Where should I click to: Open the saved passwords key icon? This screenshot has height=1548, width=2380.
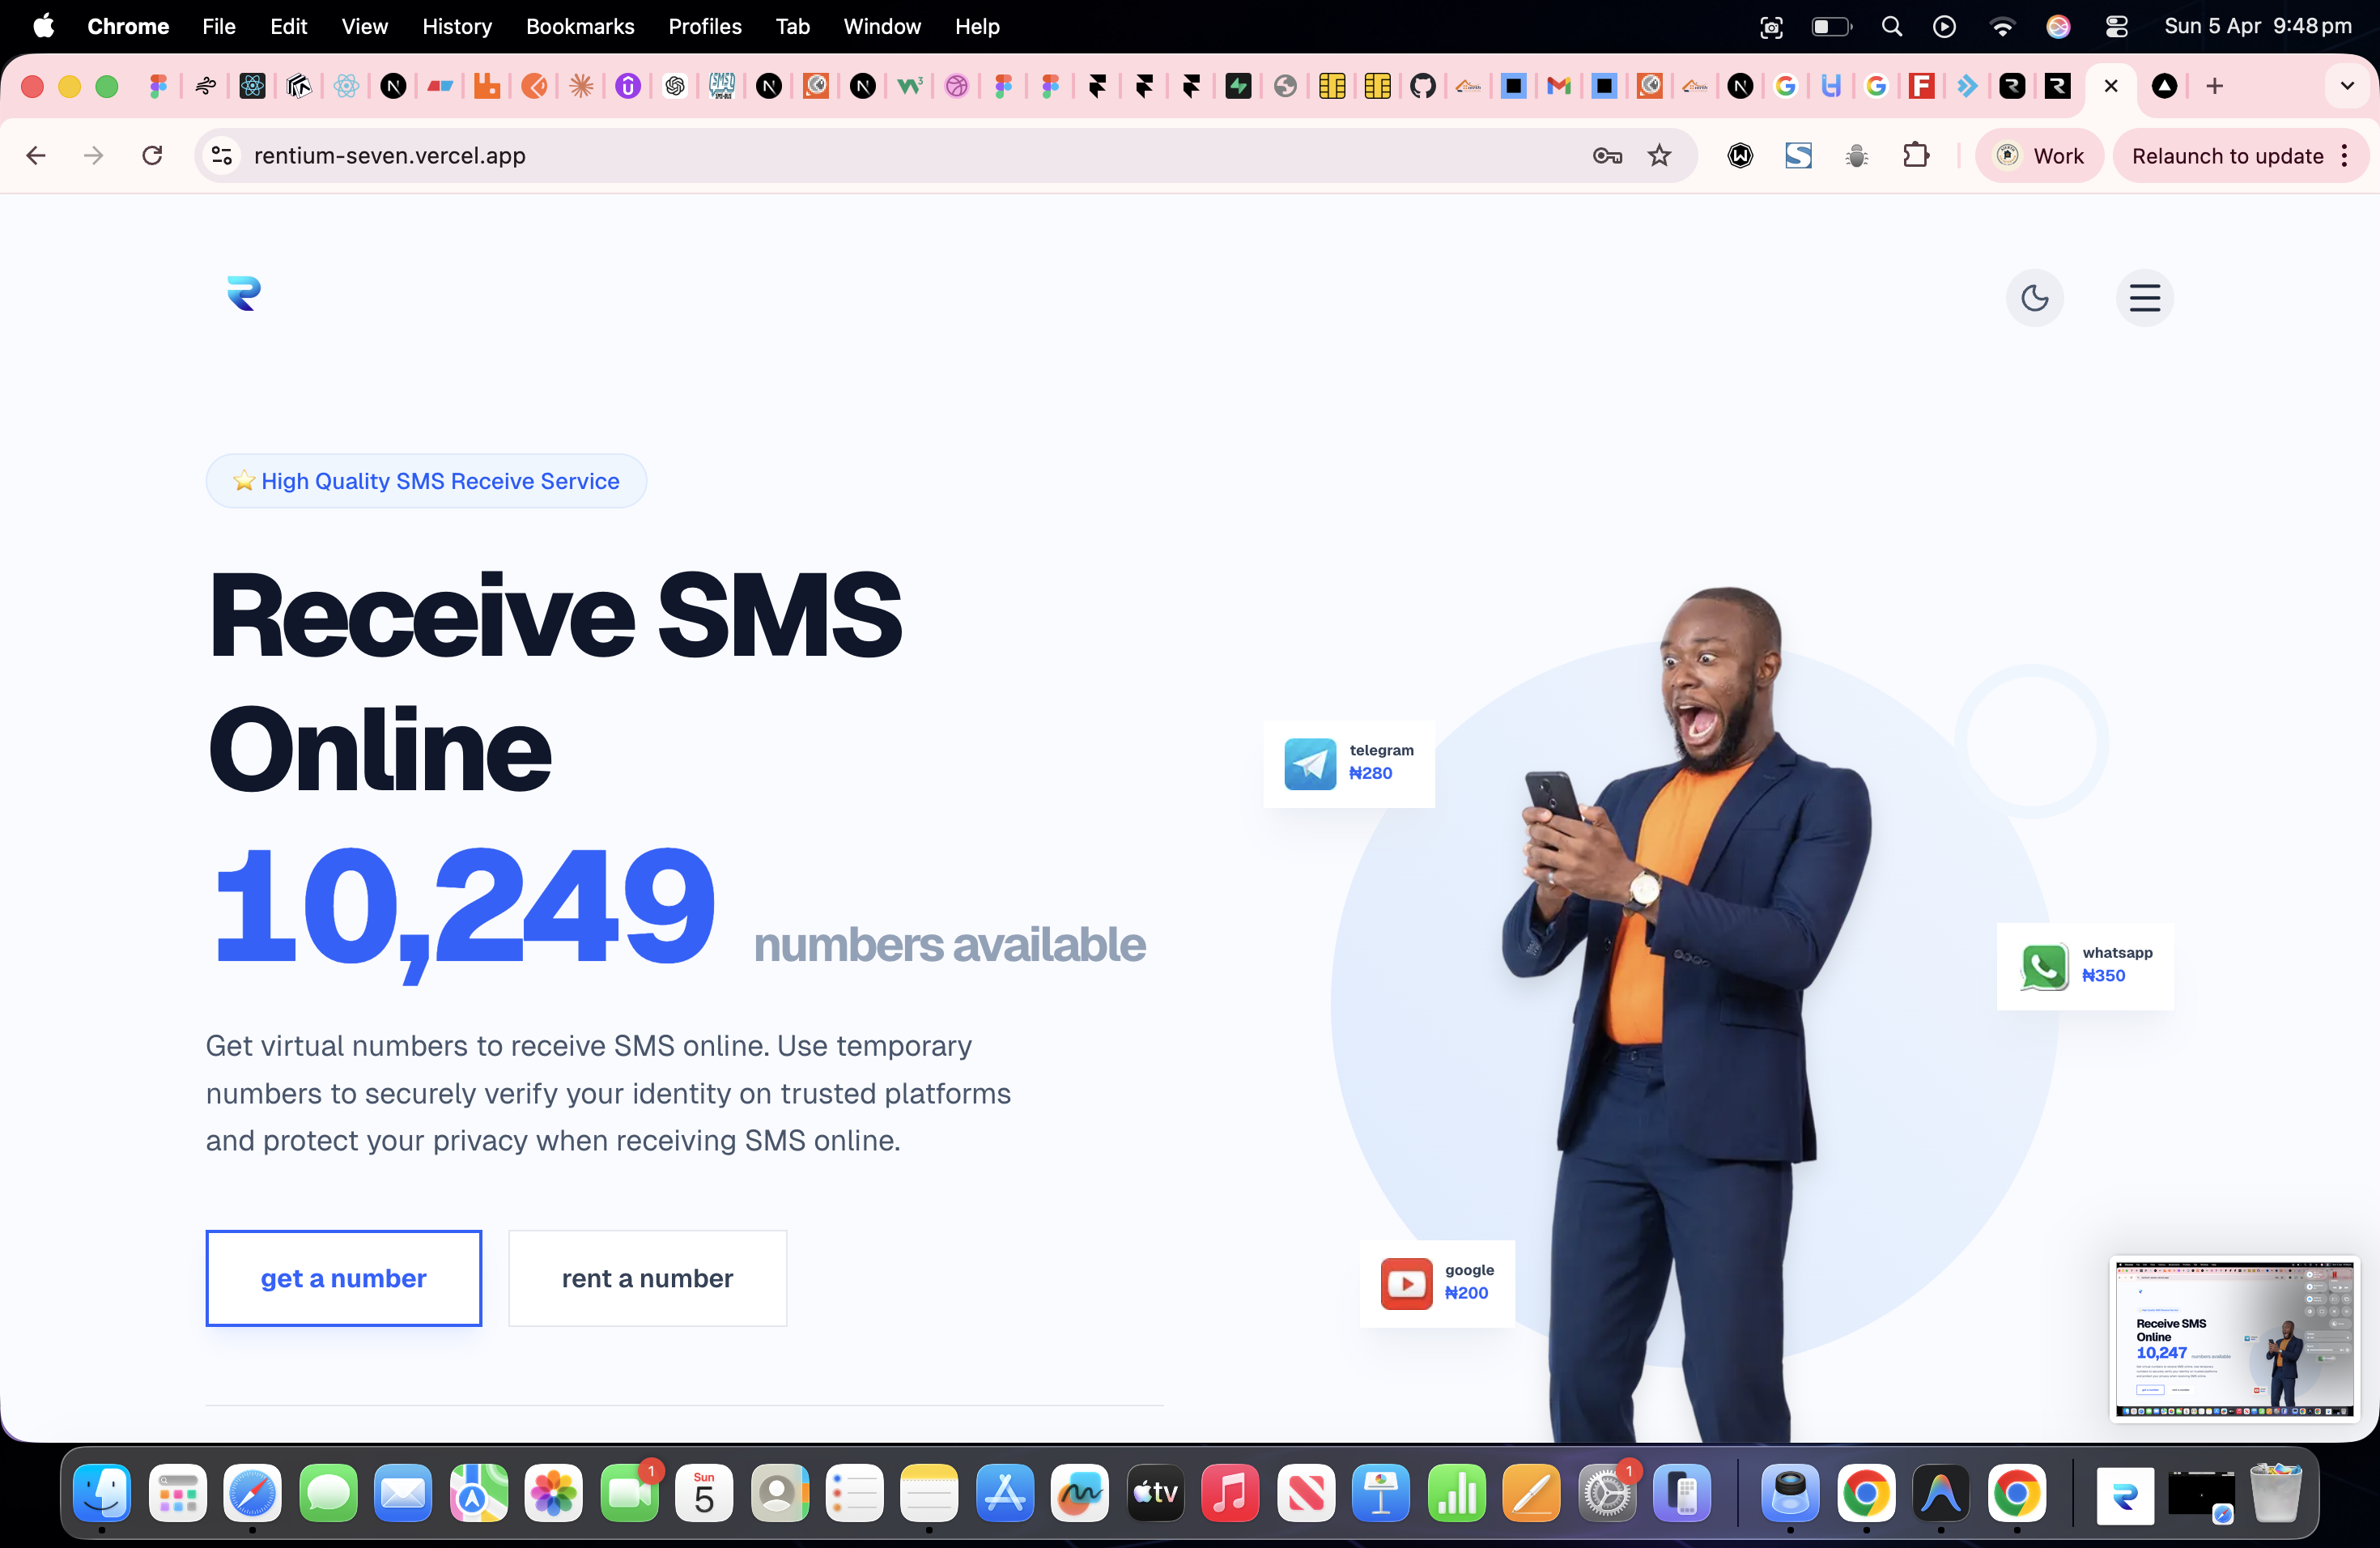pyautogui.click(x=1607, y=155)
